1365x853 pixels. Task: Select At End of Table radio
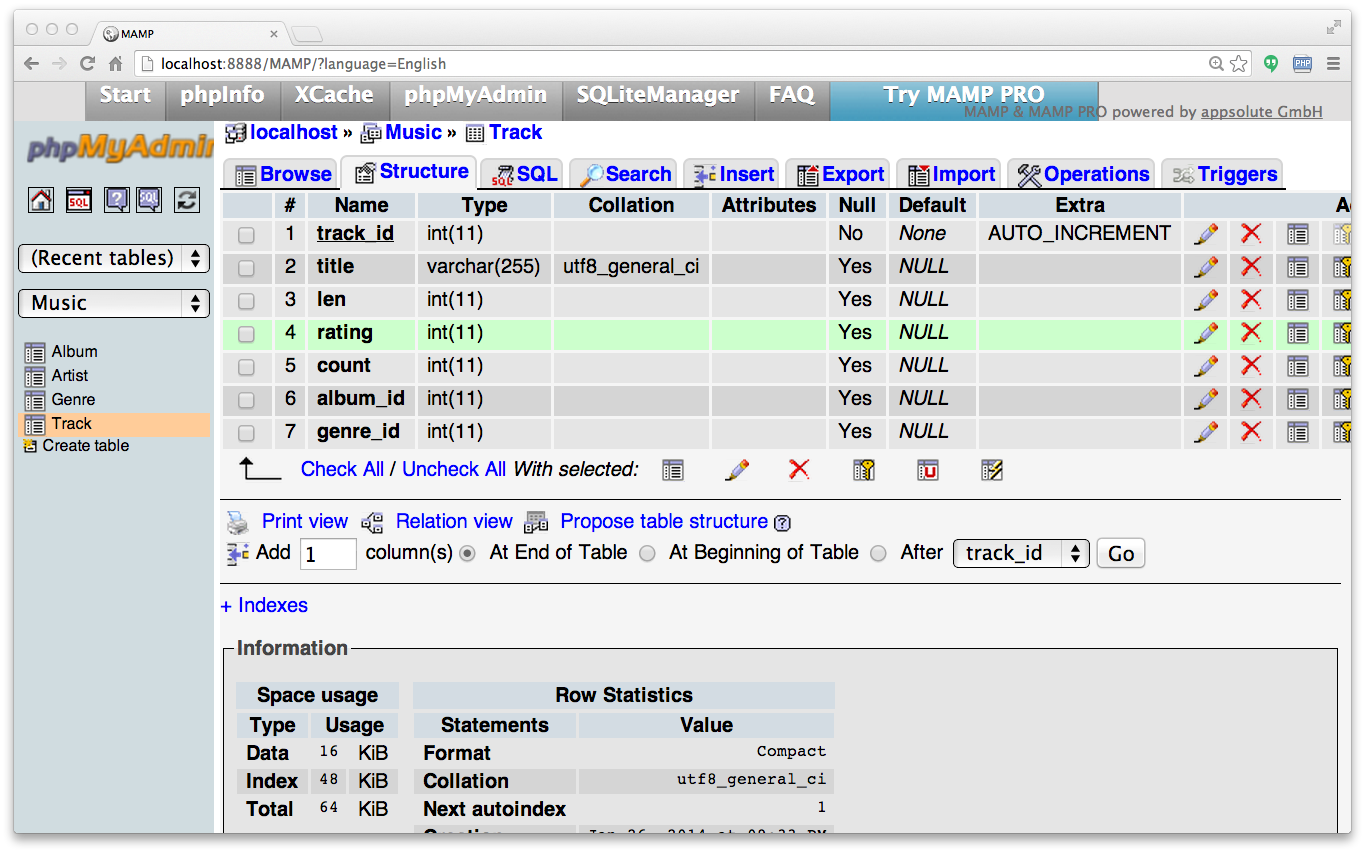click(x=467, y=553)
